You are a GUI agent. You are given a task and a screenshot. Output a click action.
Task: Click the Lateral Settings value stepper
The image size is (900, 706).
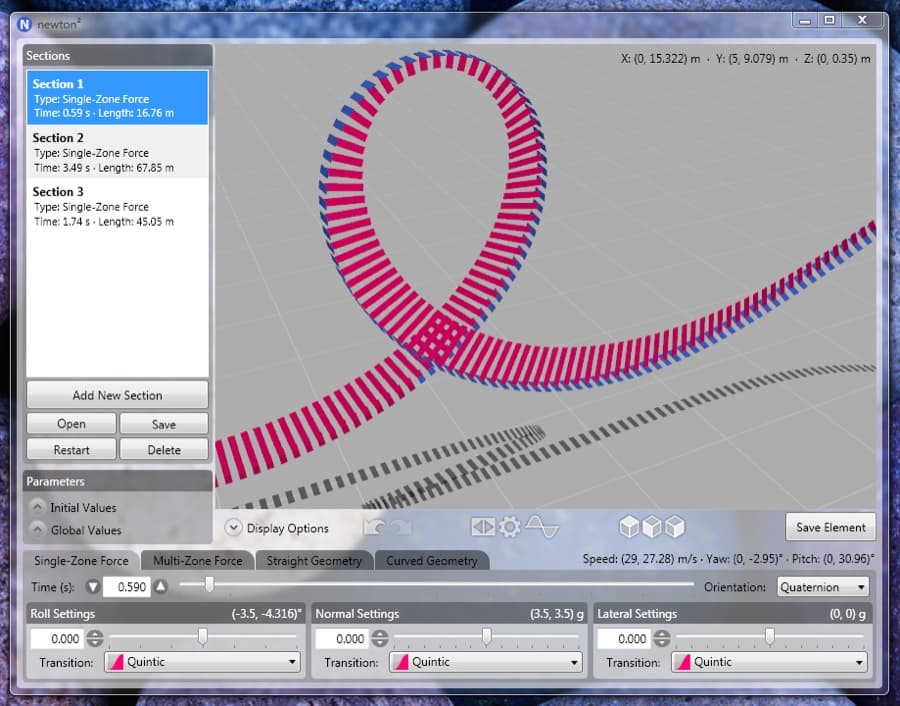(x=662, y=638)
